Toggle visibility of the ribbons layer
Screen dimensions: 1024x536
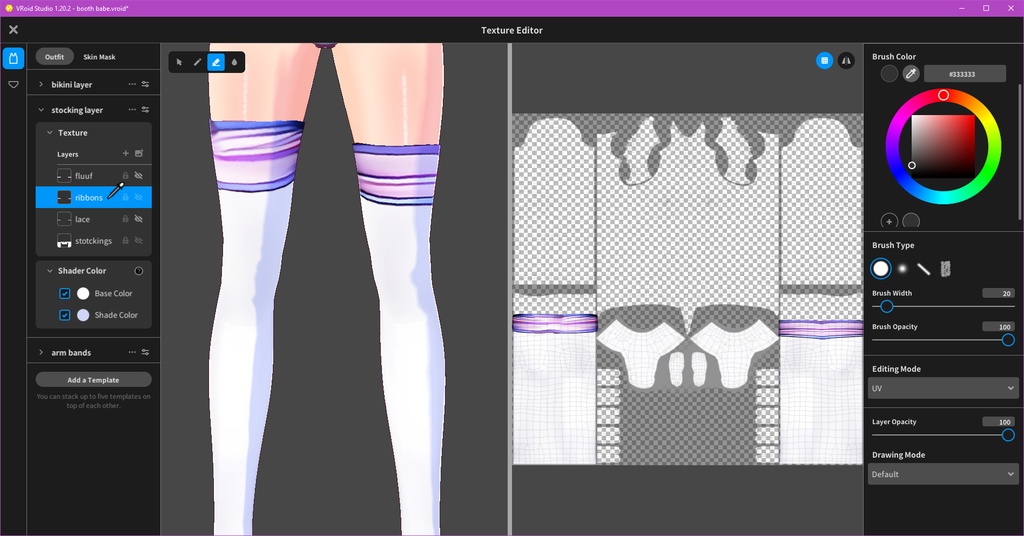pyautogui.click(x=138, y=197)
